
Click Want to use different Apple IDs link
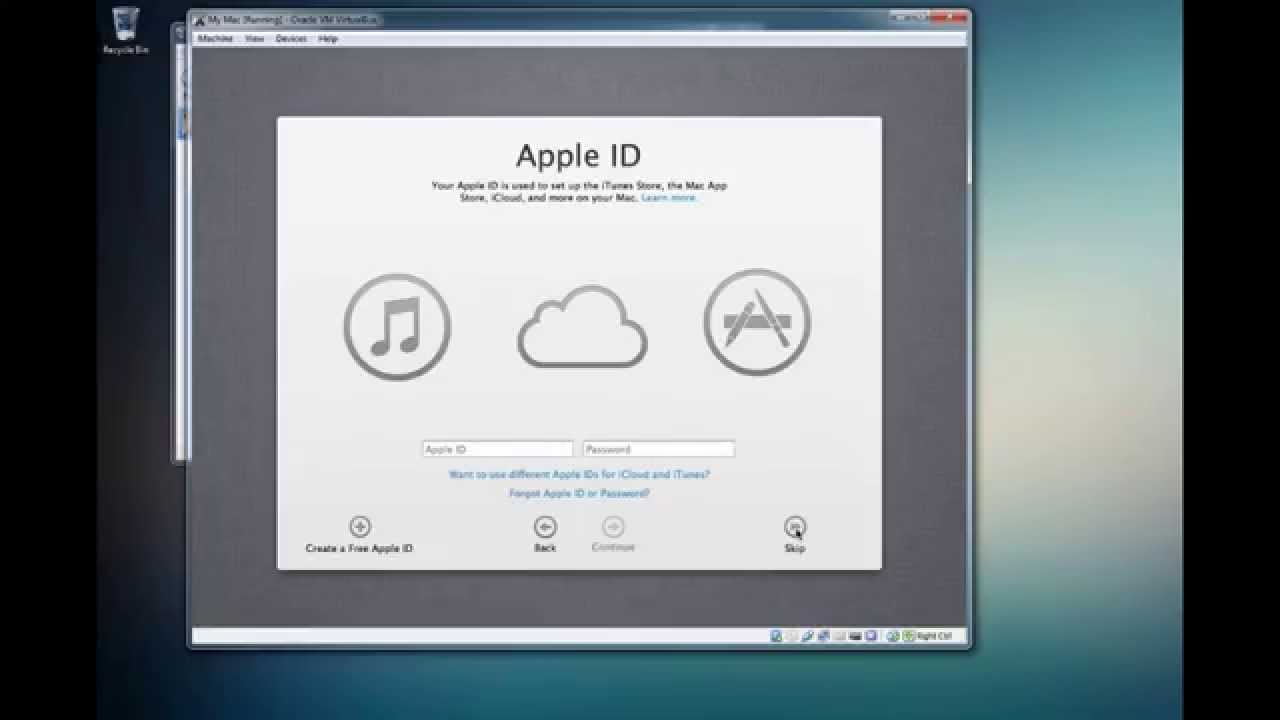(579, 475)
